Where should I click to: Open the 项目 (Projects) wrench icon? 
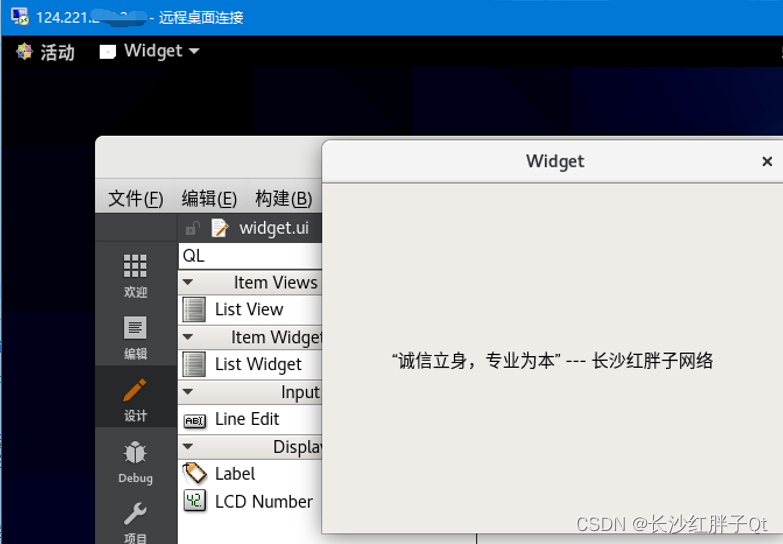(x=135, y=514)
